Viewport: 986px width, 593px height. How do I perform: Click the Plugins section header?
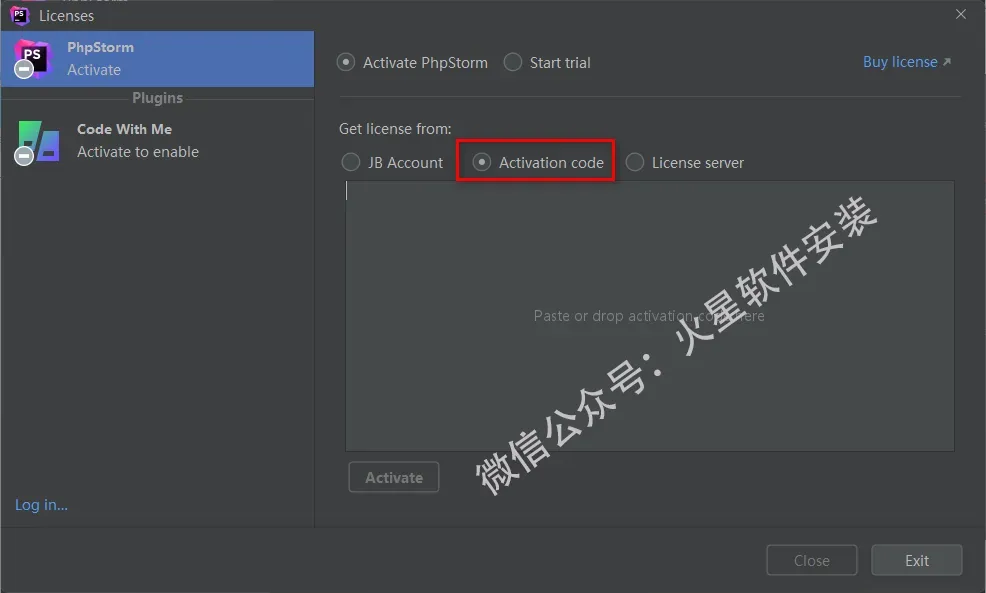(157, 98)
